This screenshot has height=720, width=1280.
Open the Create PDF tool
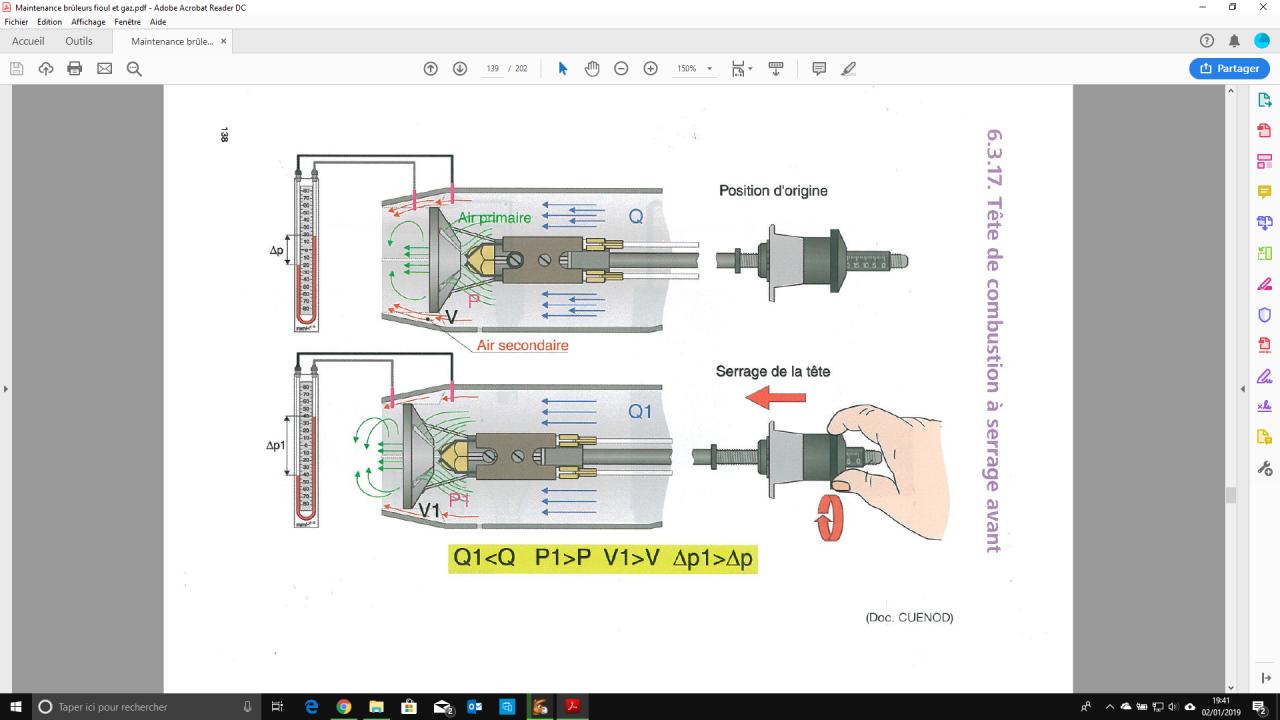pos(1264,131)
